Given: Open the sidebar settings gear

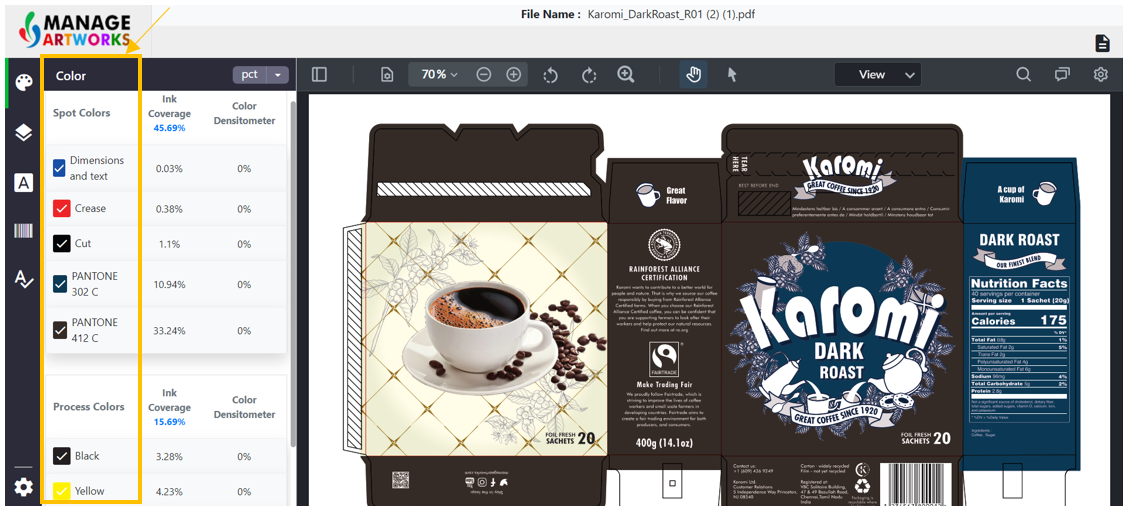Looking at the screenshot, I should pos(24,487).
